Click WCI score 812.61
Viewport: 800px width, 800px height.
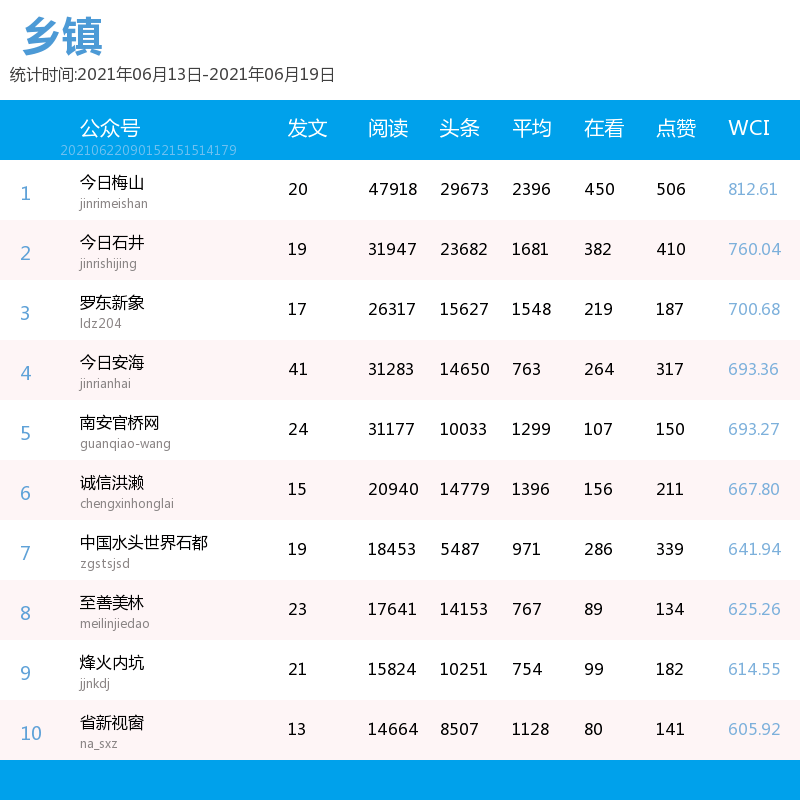click(753, 189)
